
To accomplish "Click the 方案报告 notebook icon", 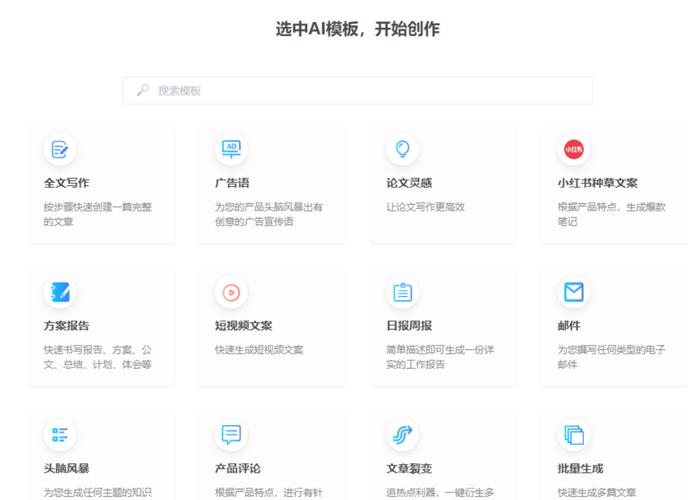I will [60, 293].
